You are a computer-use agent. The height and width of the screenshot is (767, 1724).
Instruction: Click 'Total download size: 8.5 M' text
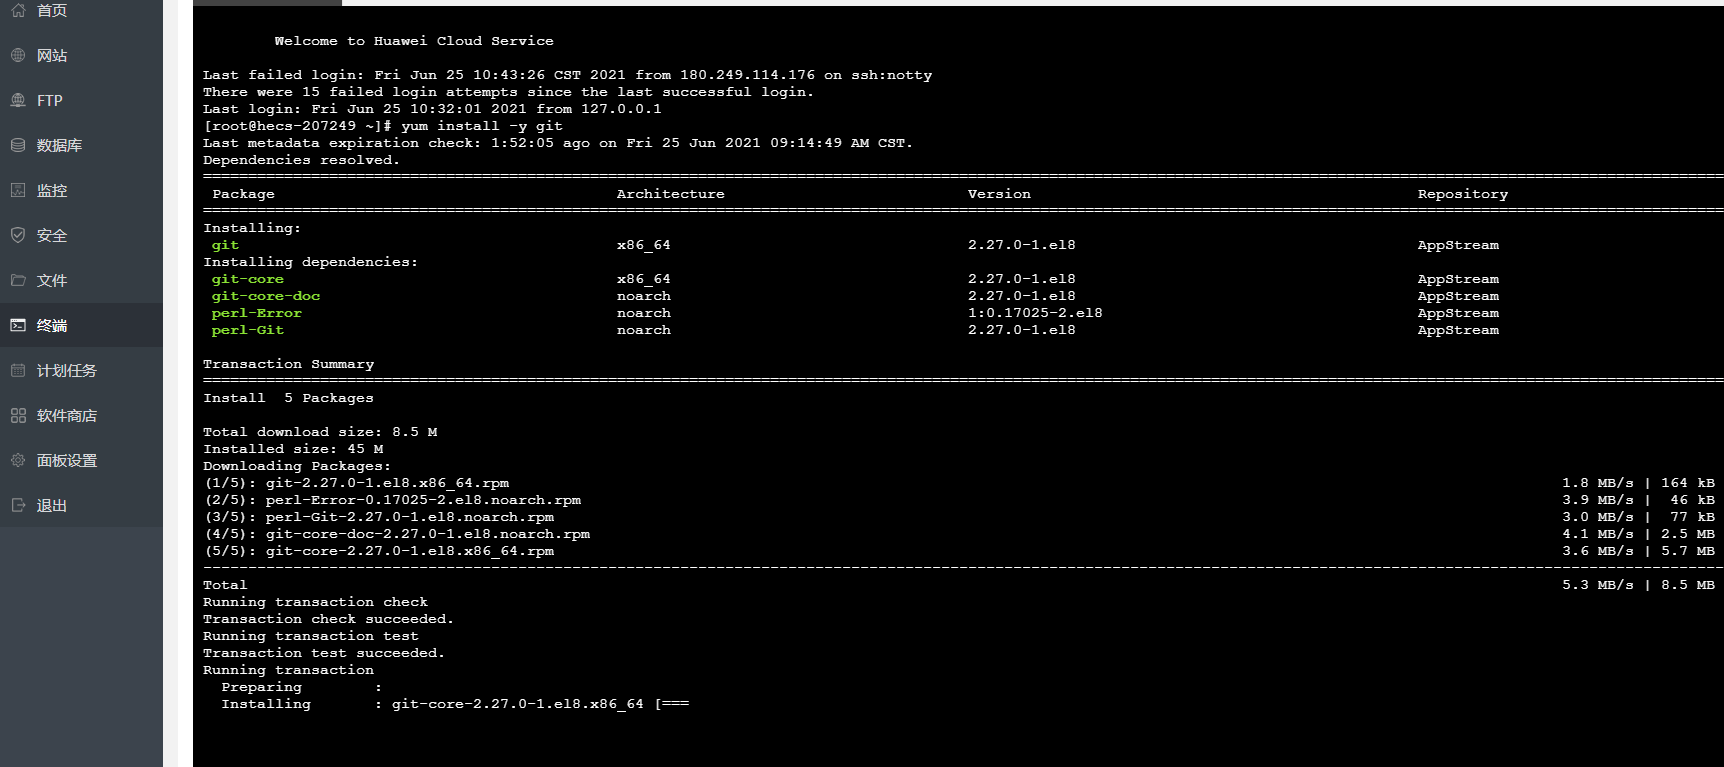[x=320, y=432]
